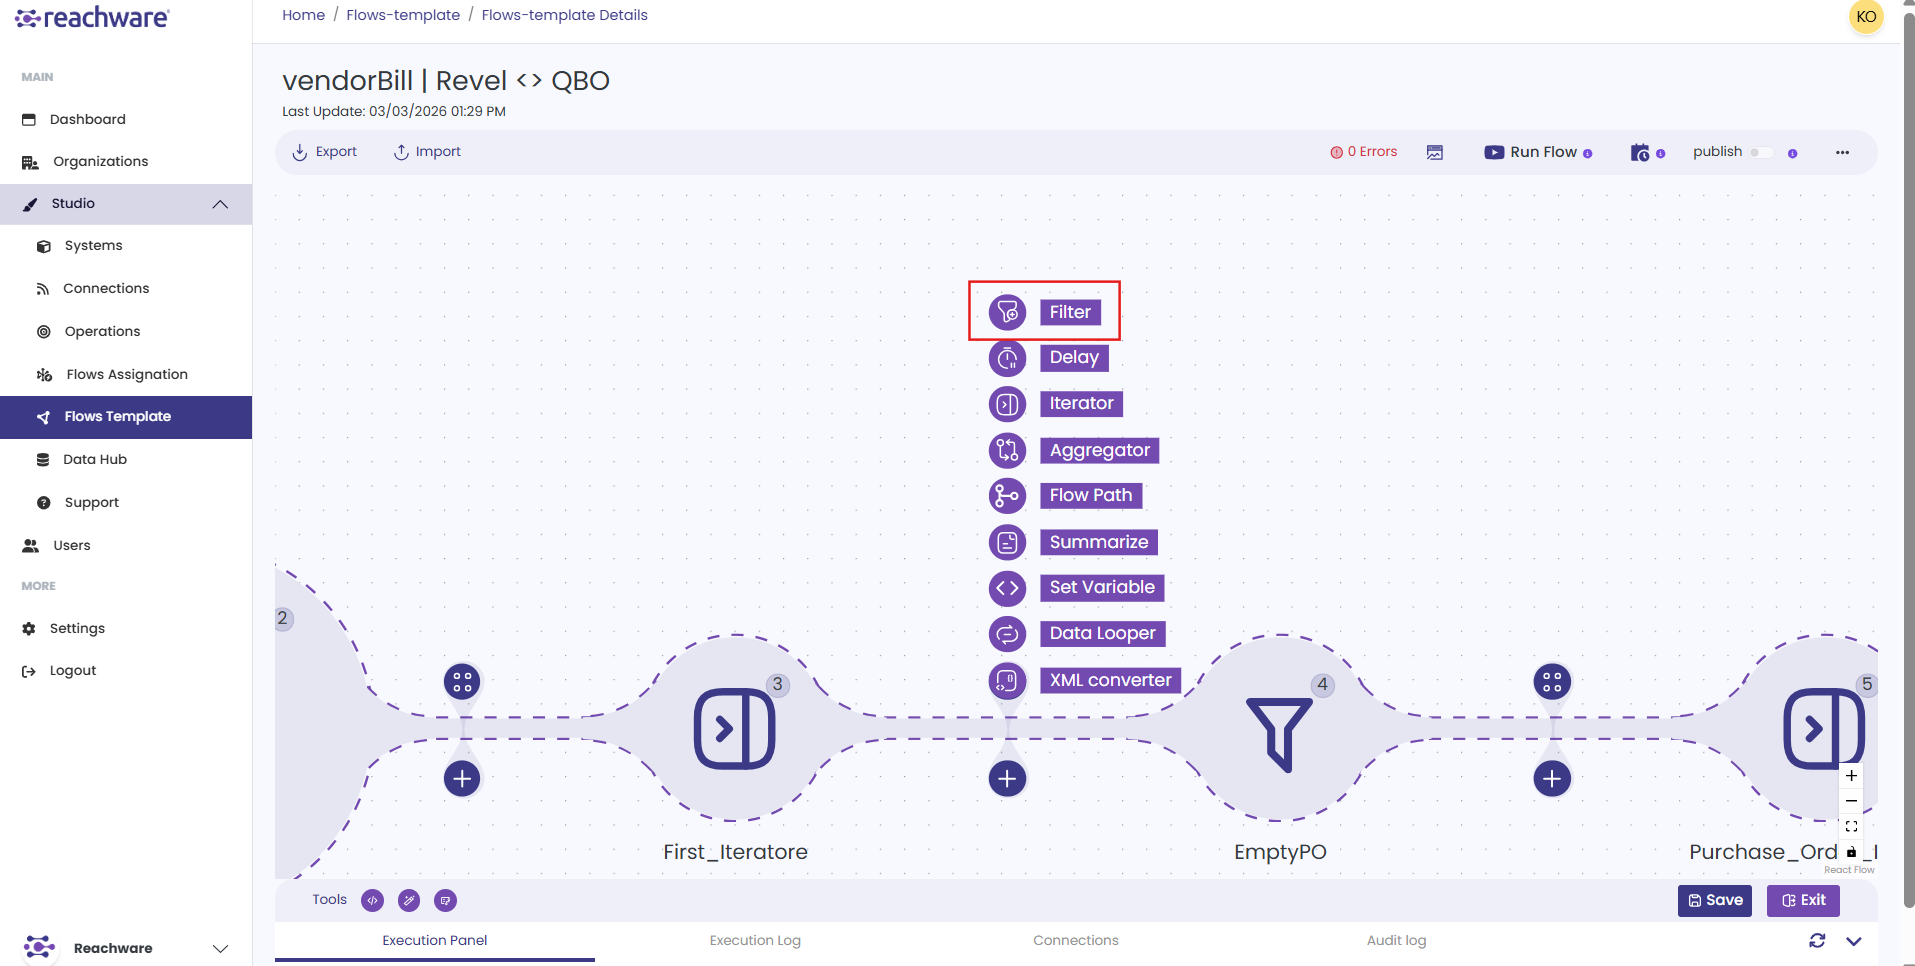1915x966 pixels.
Task: Collapse the bottom panel chevron
Action: (x=1854, y=940)
